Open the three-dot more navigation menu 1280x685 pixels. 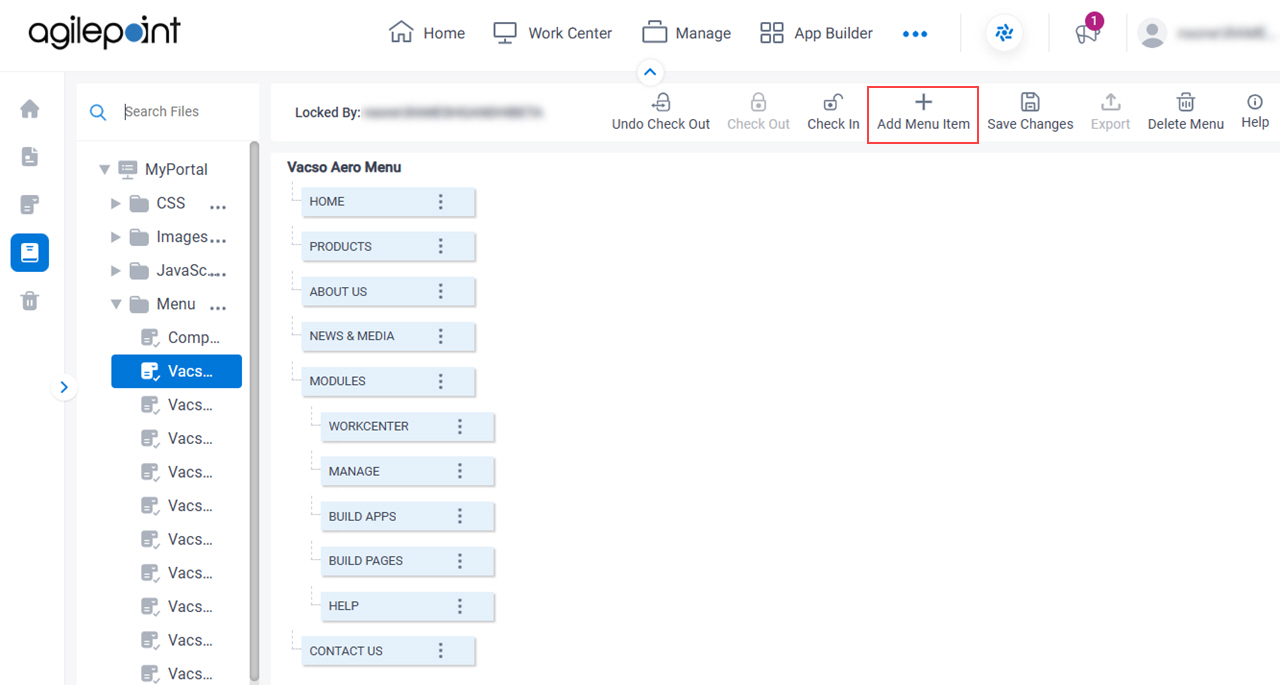[x=915, y=33]
